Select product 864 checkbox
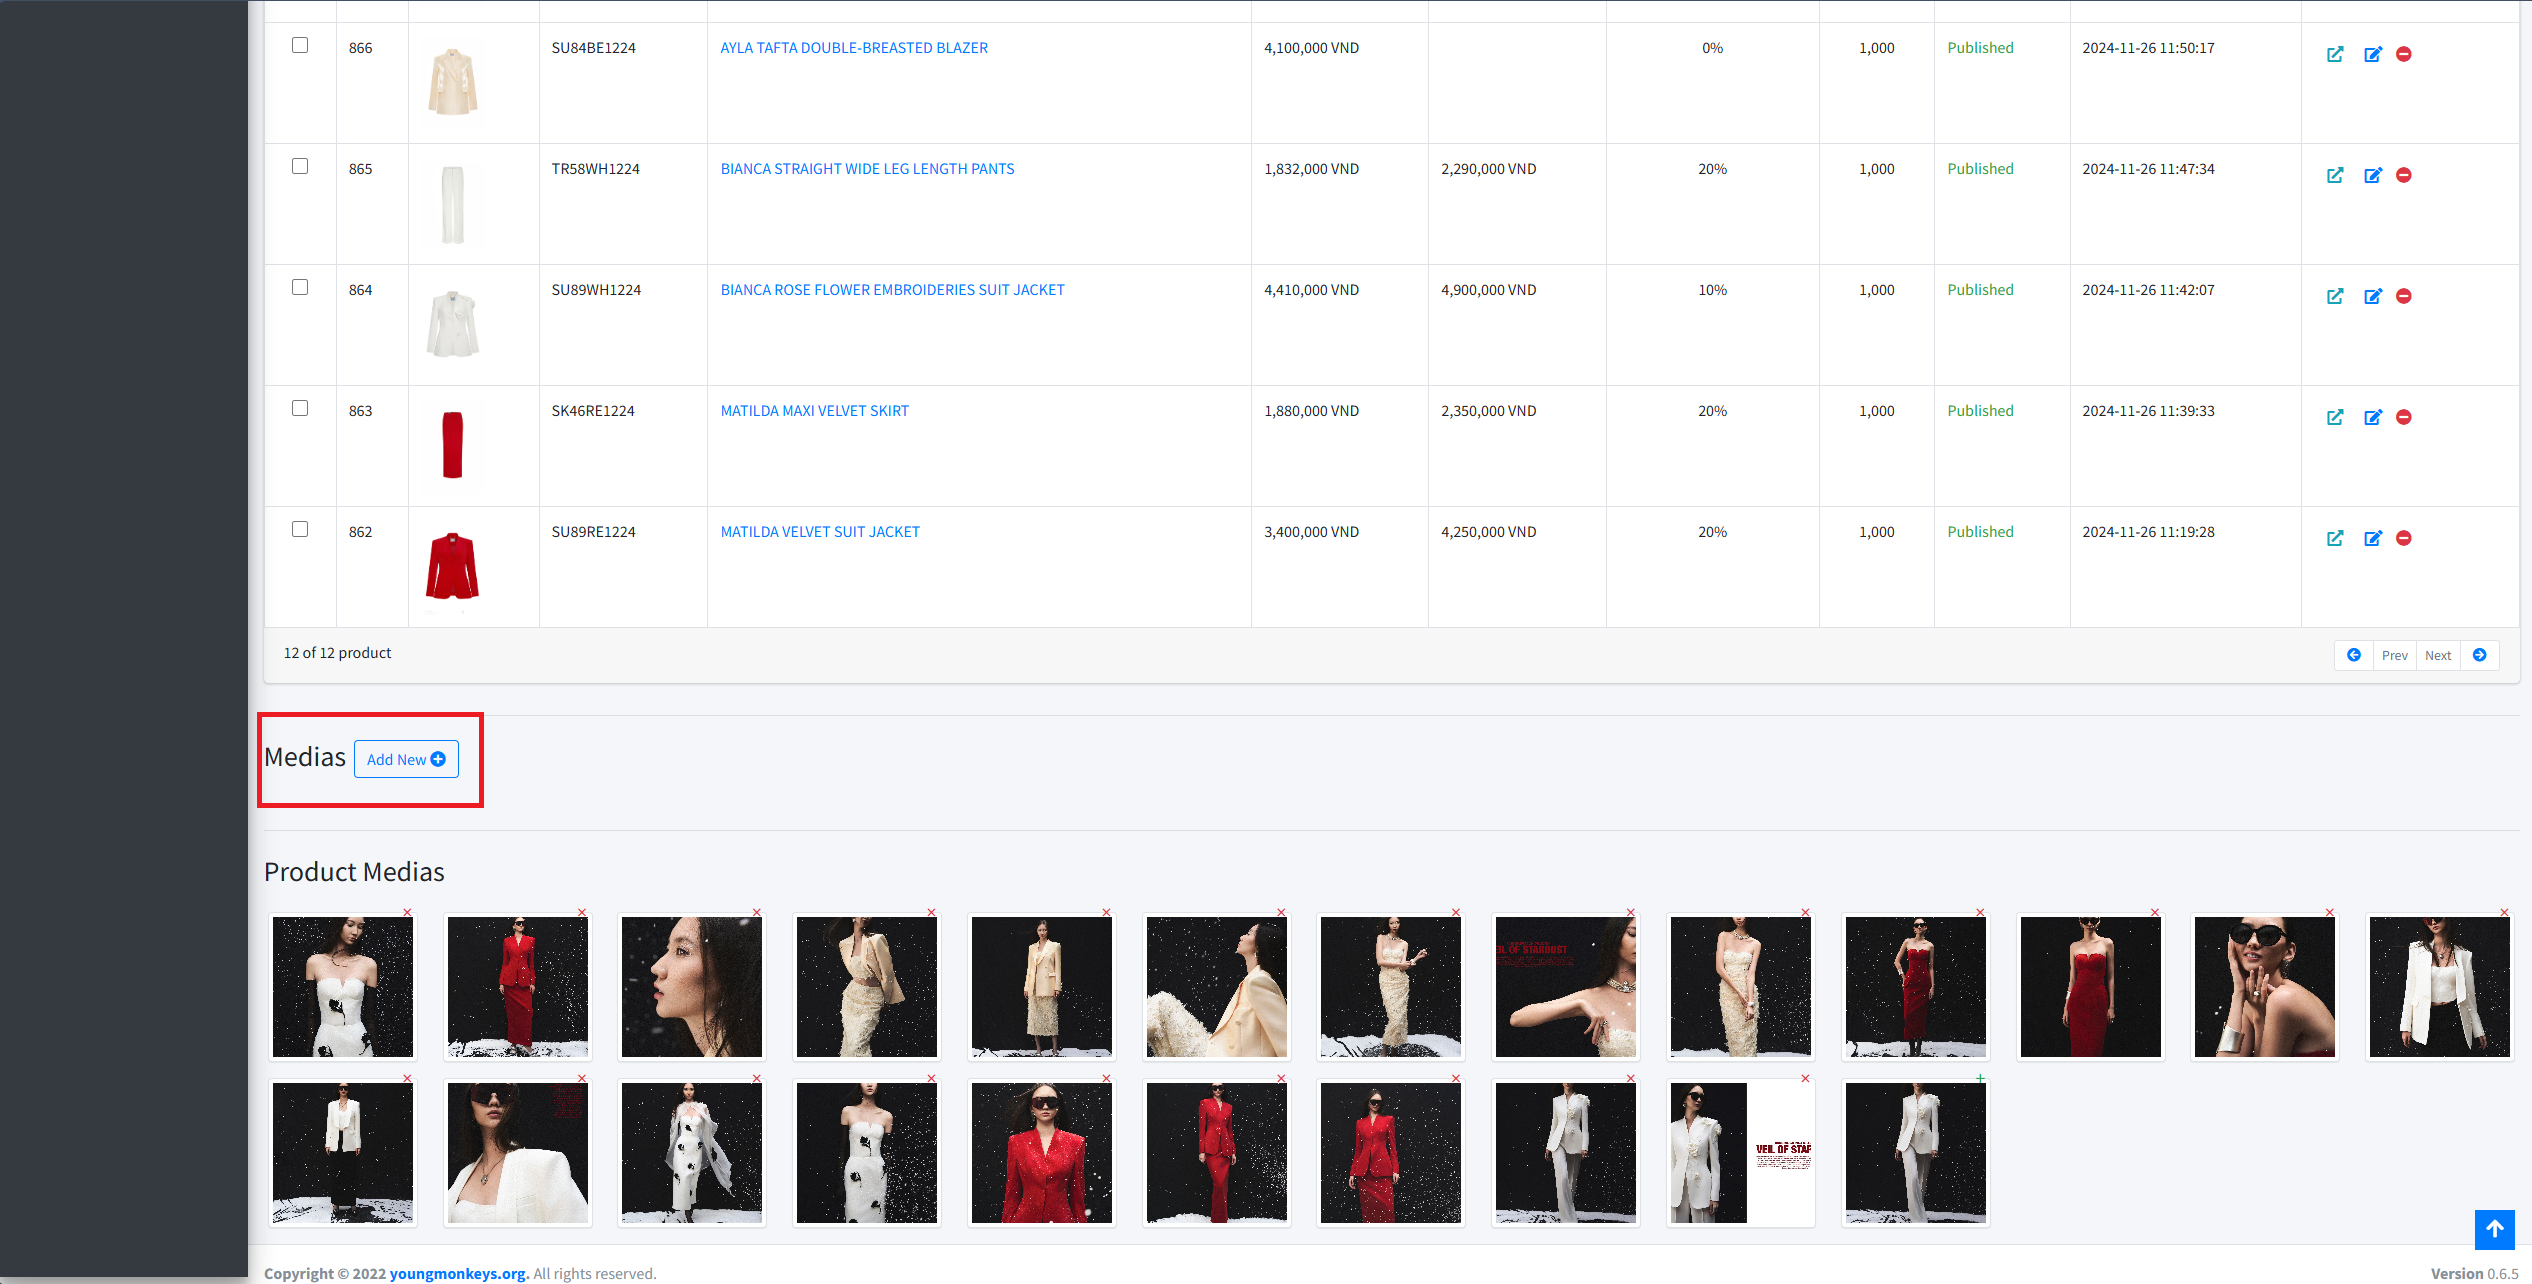 point(300,287)
